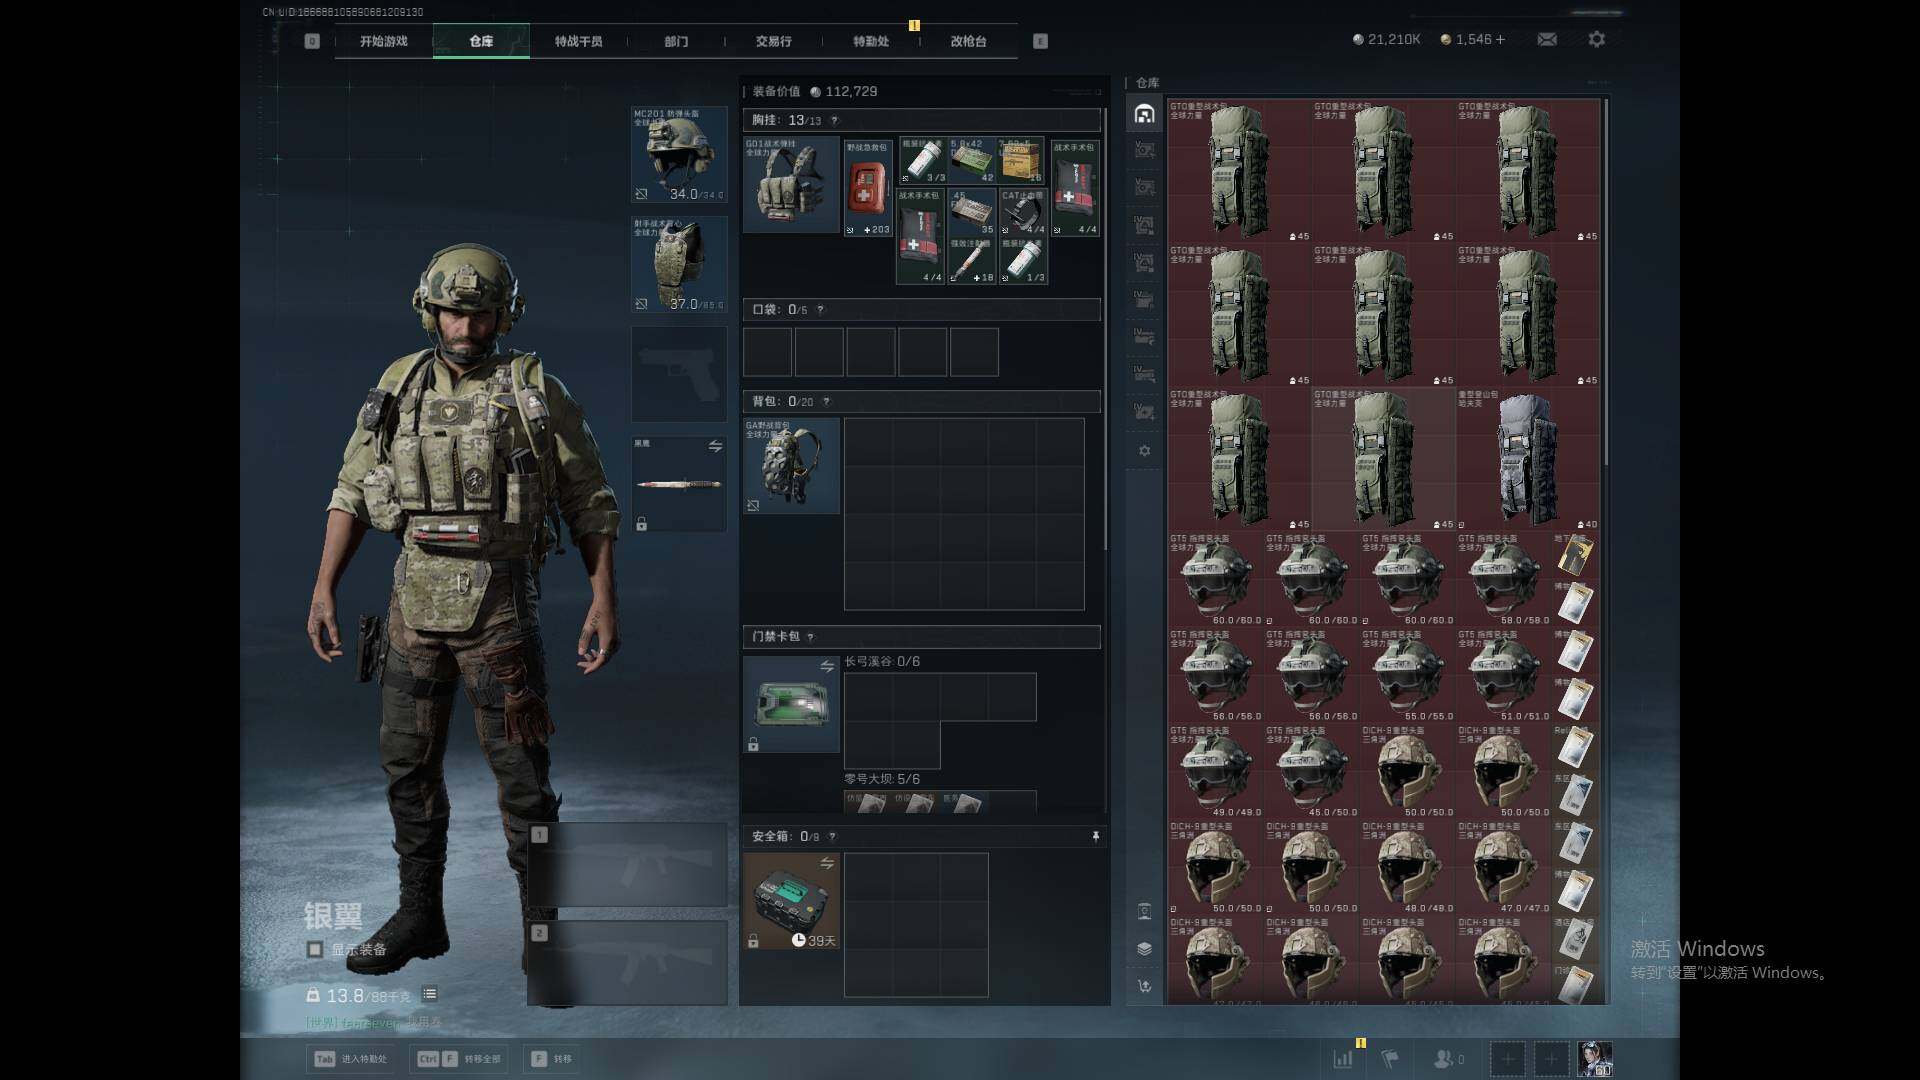Click the stash sidebar gear icon

tap(1144, 451)
